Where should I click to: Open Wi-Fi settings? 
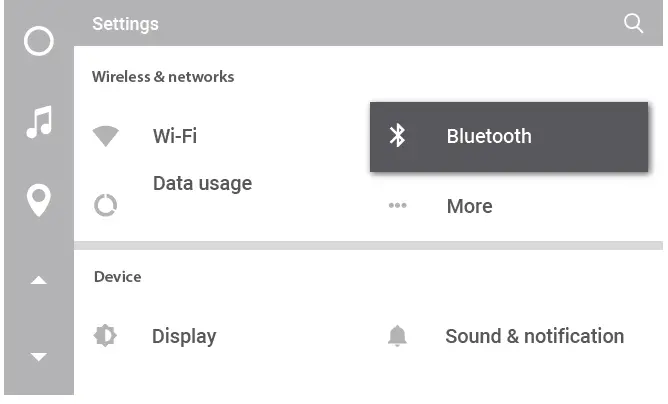point(175,136)
